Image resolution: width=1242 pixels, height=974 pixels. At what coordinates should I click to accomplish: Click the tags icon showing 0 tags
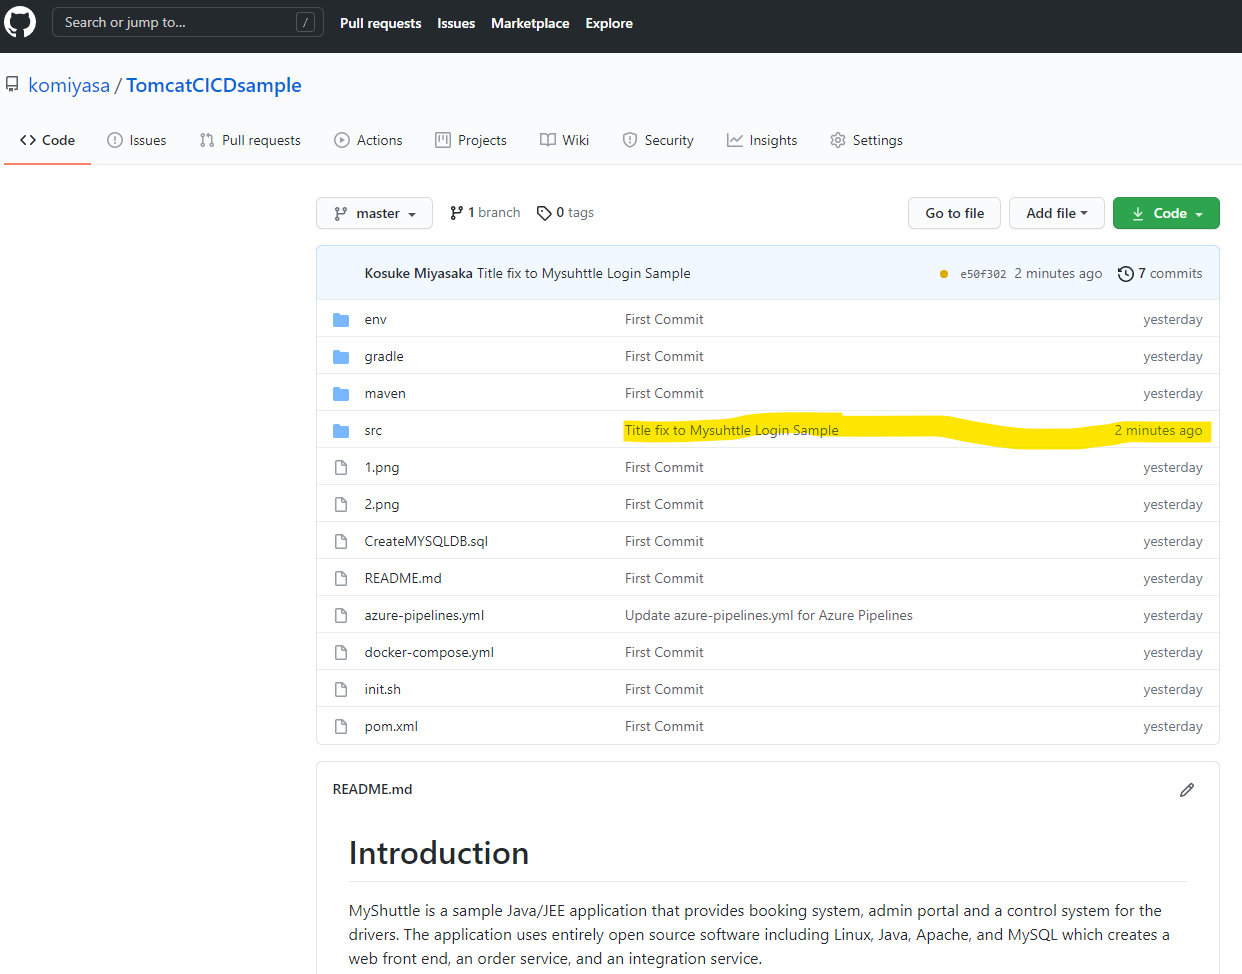[x=544, y=212]
